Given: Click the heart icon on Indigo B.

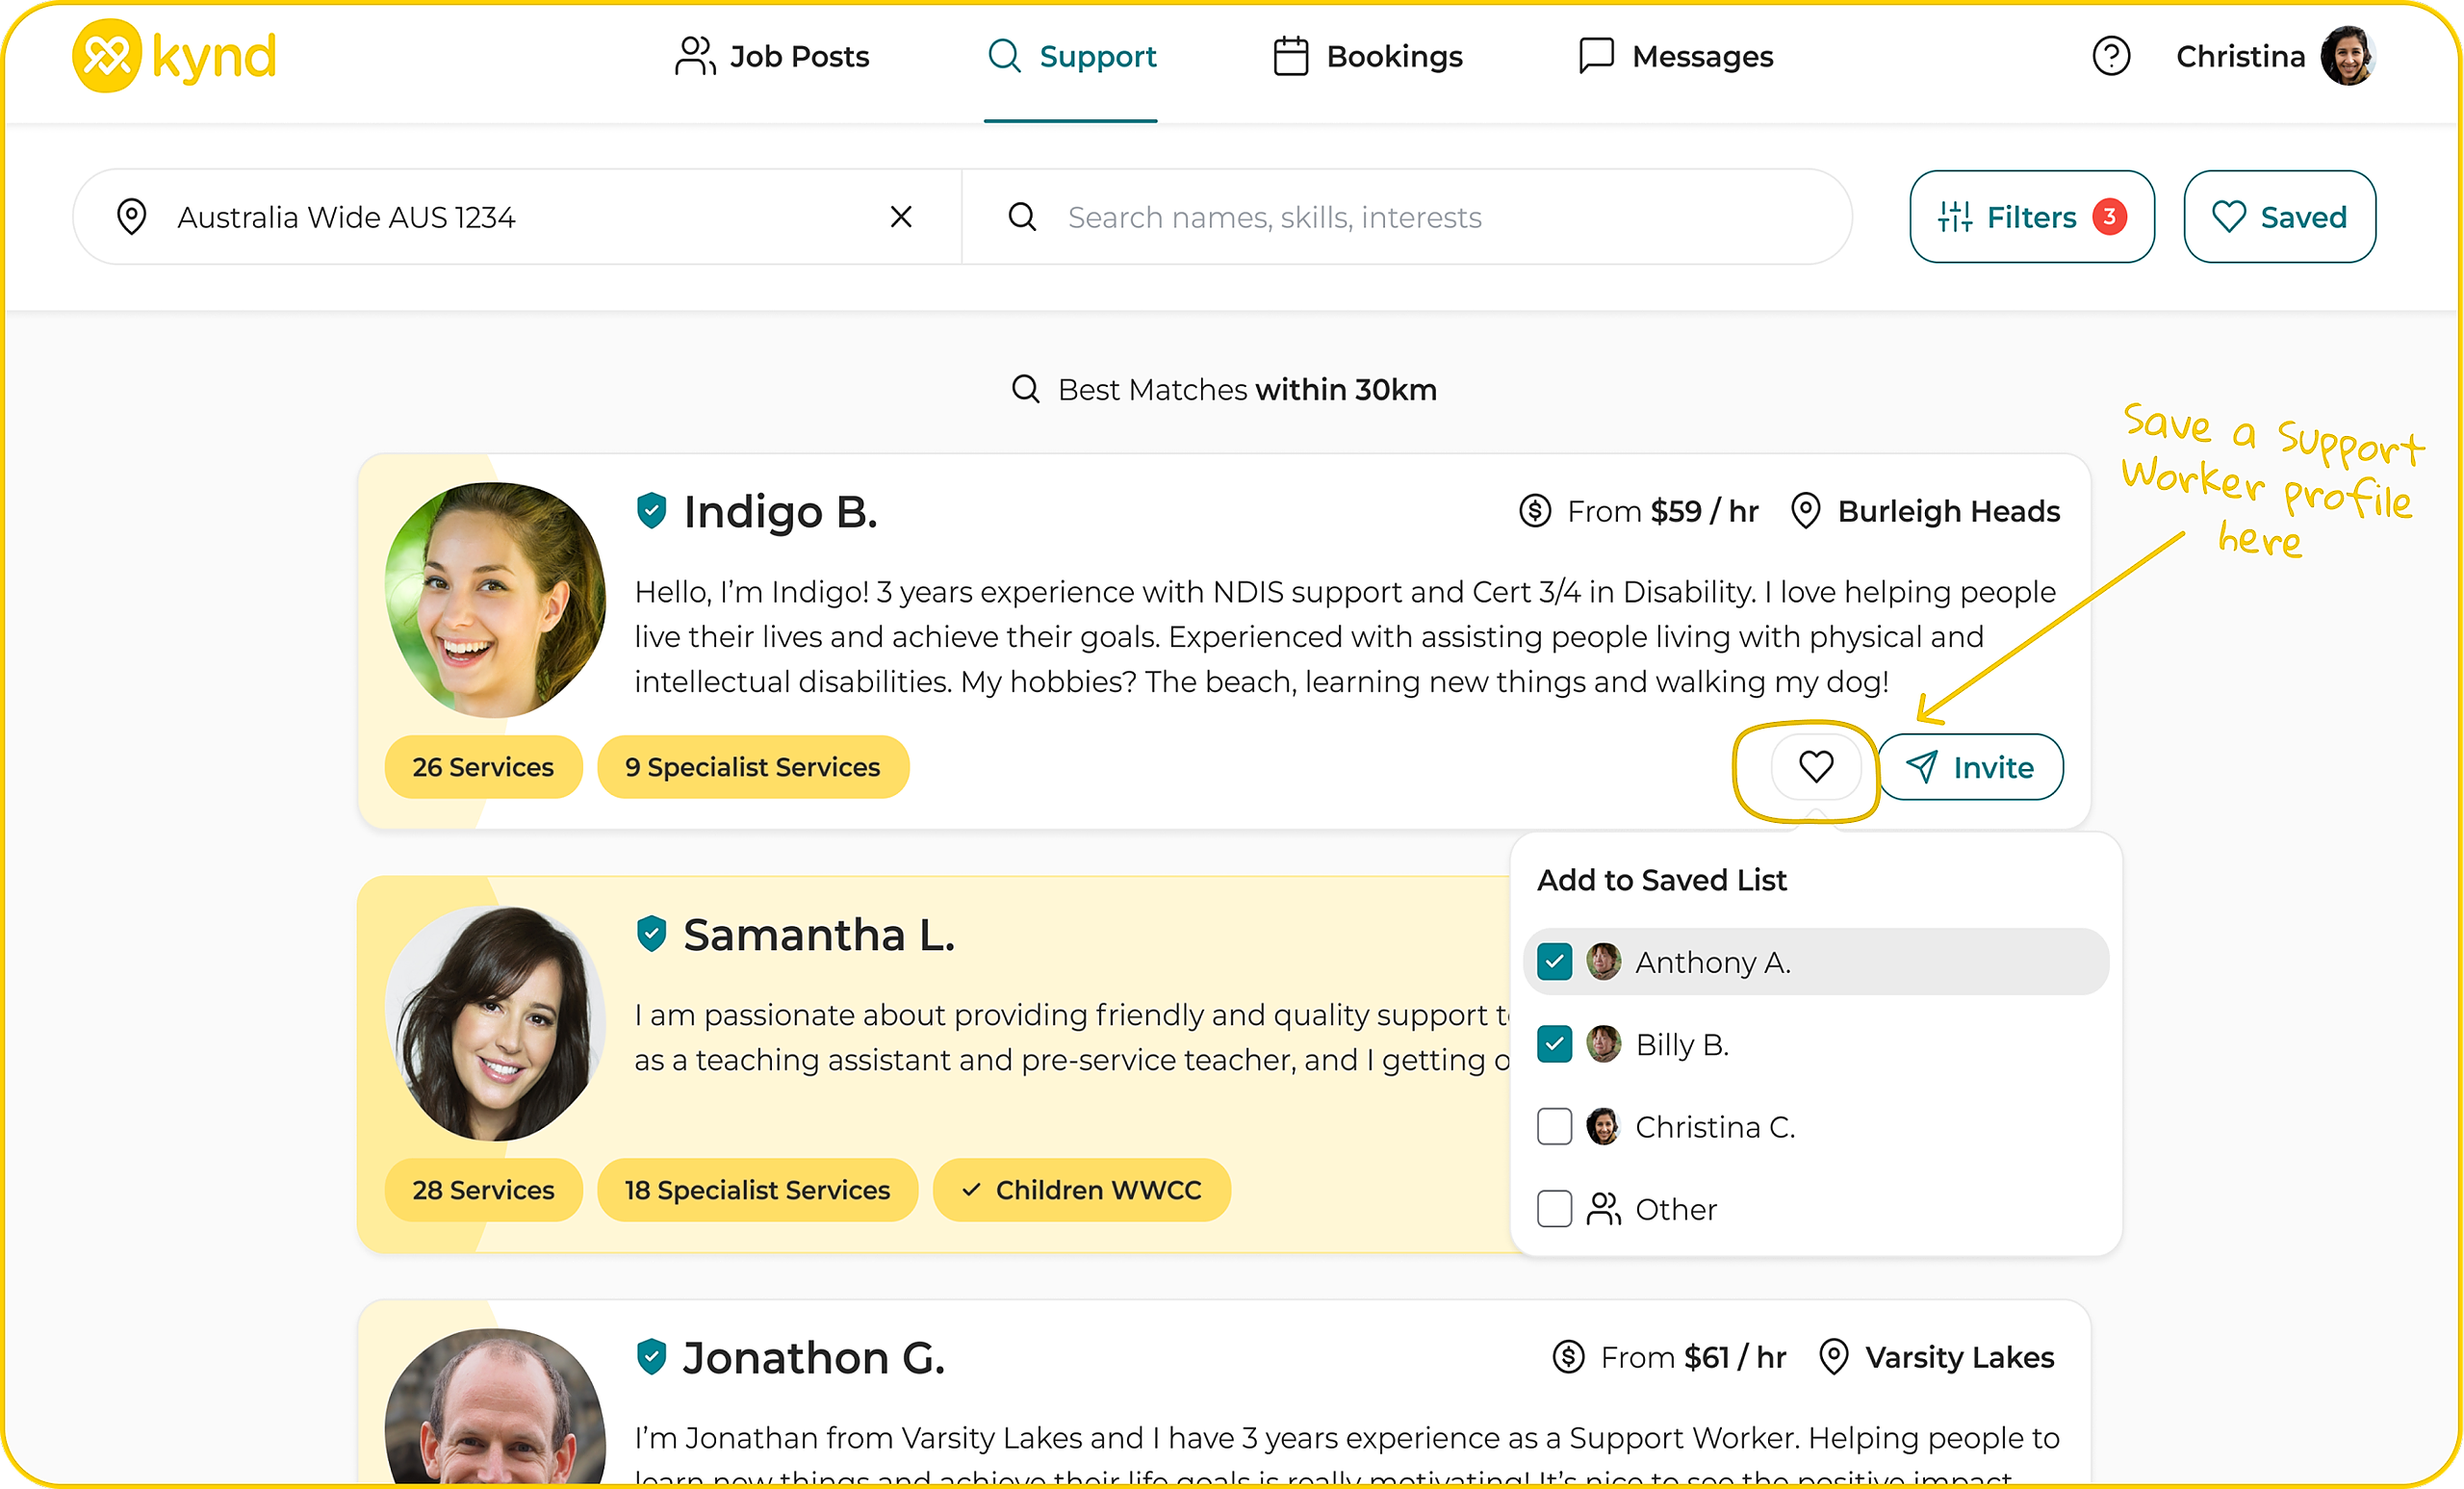Looking at the screenshot, I should click(1815, 767).
